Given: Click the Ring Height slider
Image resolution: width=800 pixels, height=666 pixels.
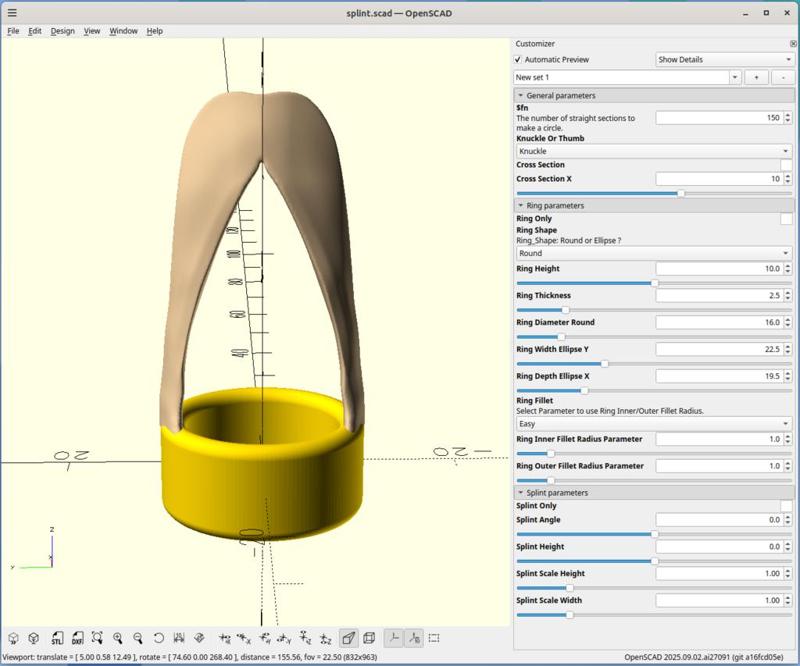Looking at the screenshot, I should pos(653,283).
